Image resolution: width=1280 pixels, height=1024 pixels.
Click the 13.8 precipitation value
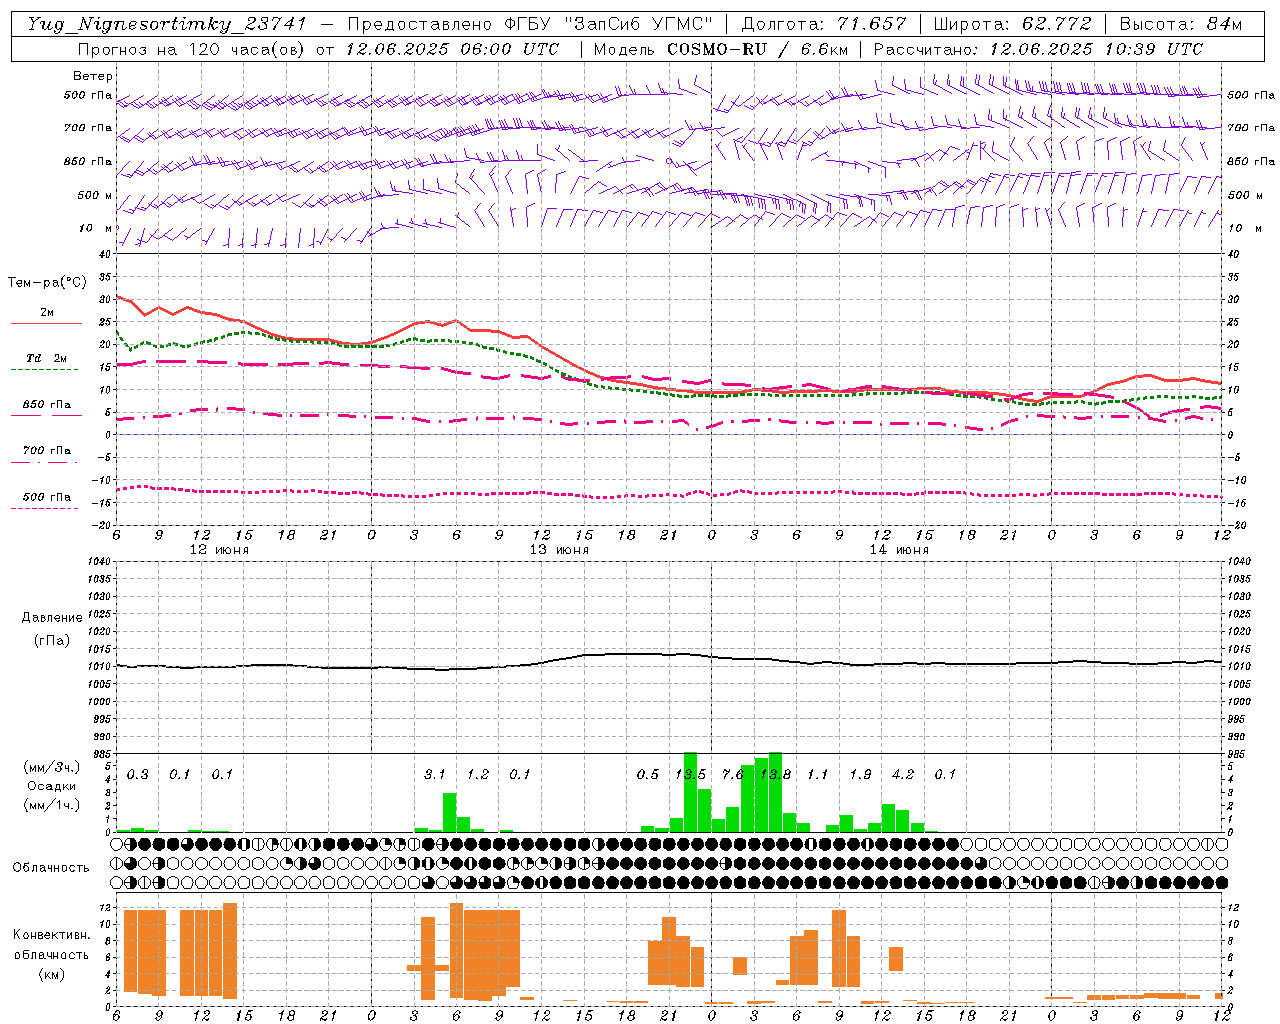click(776, 774)
